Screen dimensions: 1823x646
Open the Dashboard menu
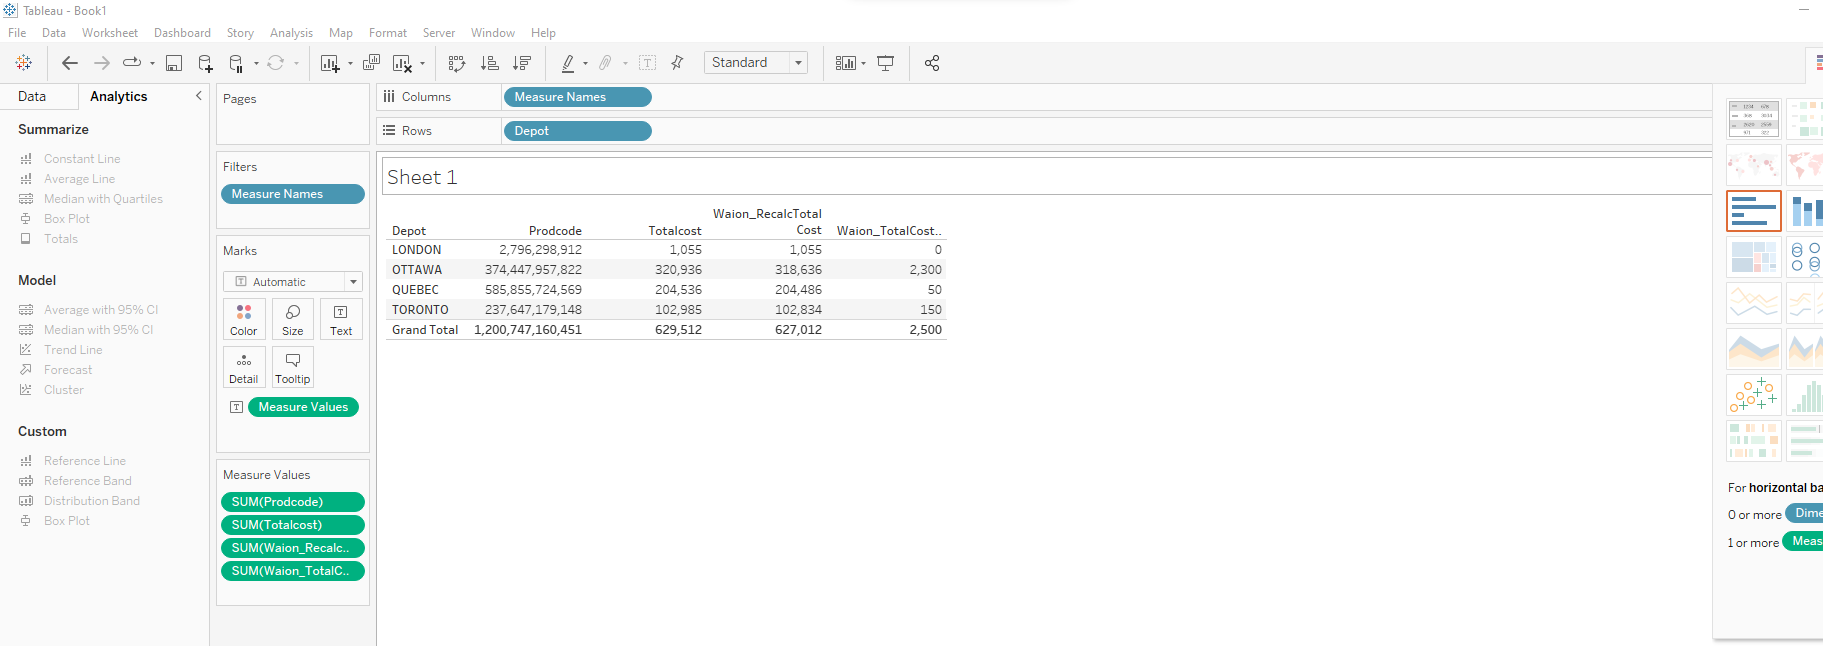182,33
